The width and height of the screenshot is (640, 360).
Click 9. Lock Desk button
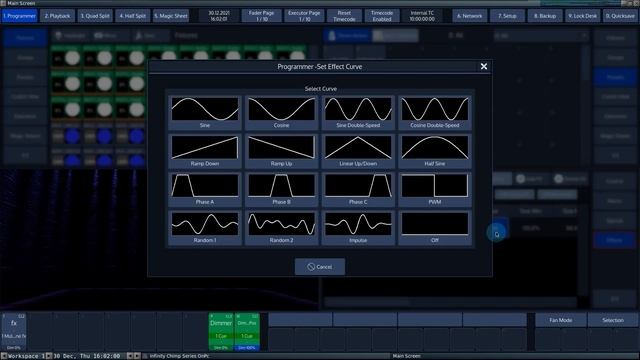coord(582,16)
